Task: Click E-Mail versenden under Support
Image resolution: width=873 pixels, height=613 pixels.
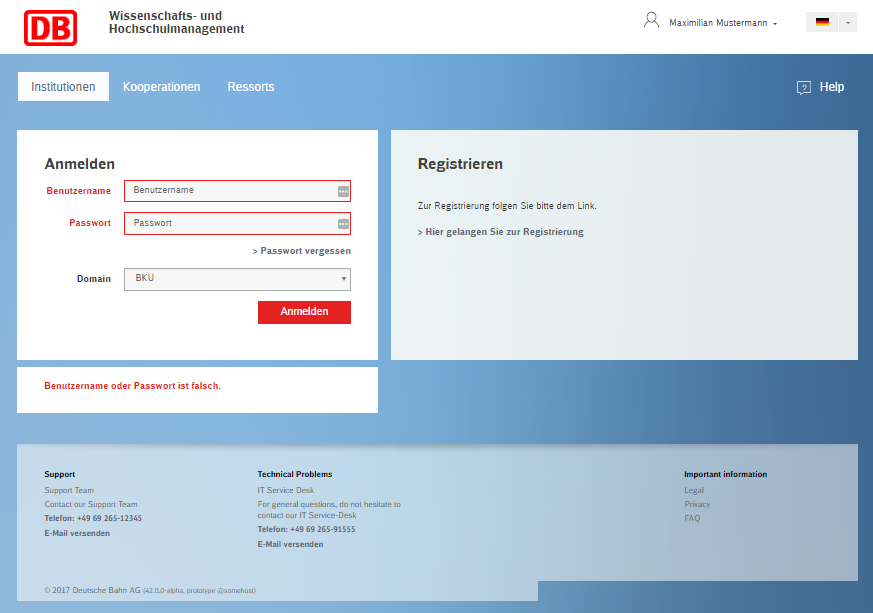Action: (x=77, y=533)
